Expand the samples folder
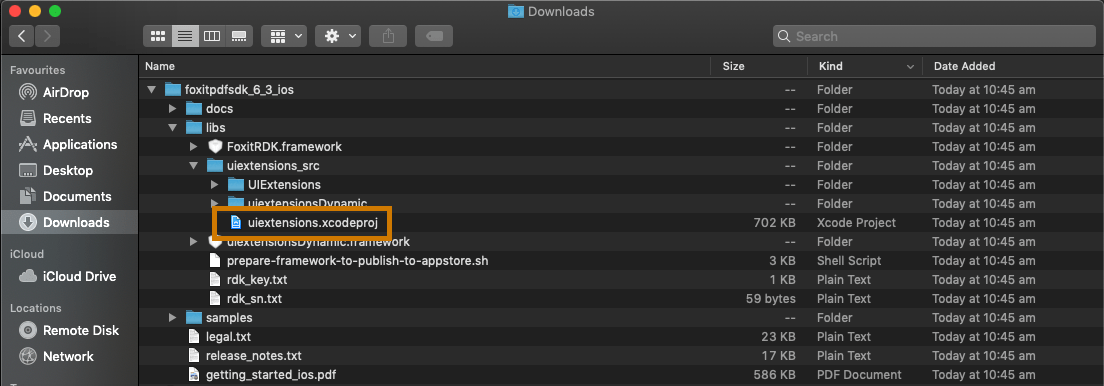Viewport: 1104px width, 386px height. click(173, 318)
